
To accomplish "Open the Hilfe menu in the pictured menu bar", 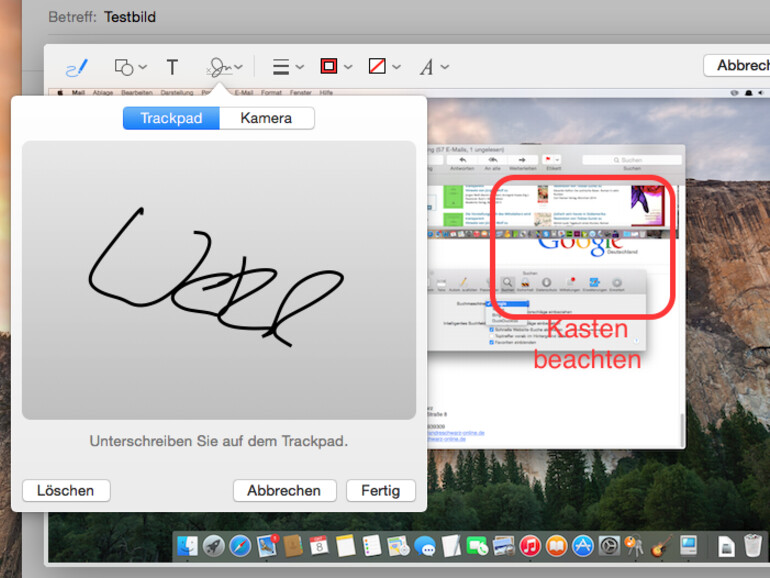I will (x=326, y=92).
